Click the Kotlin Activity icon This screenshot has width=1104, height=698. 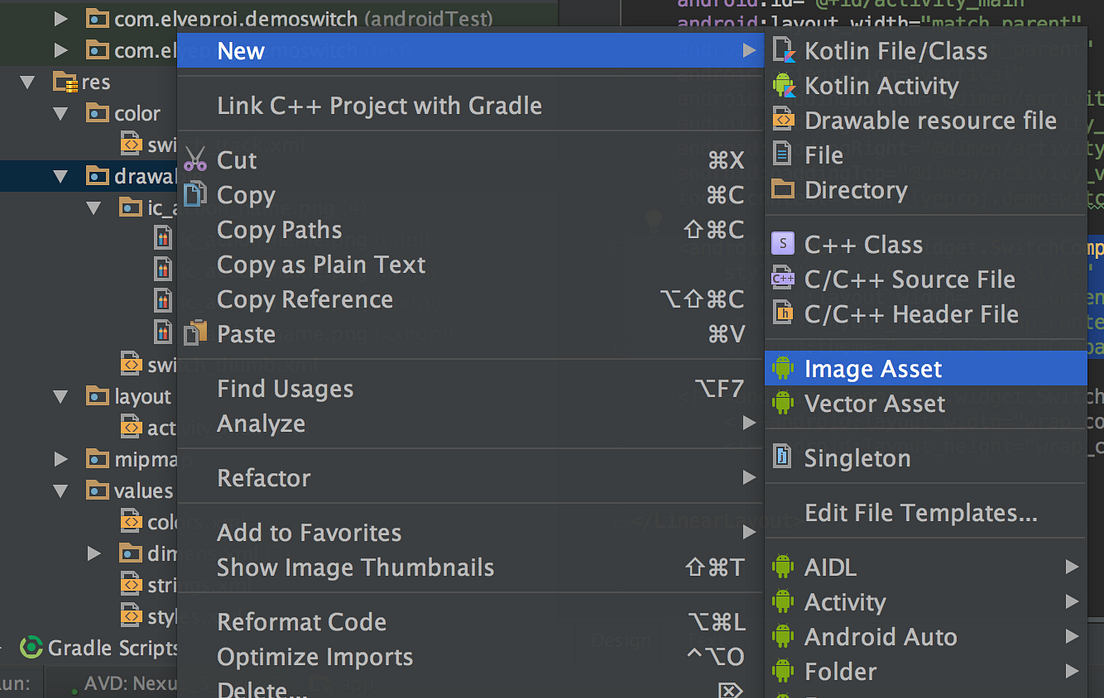click(x=785, y=86)
